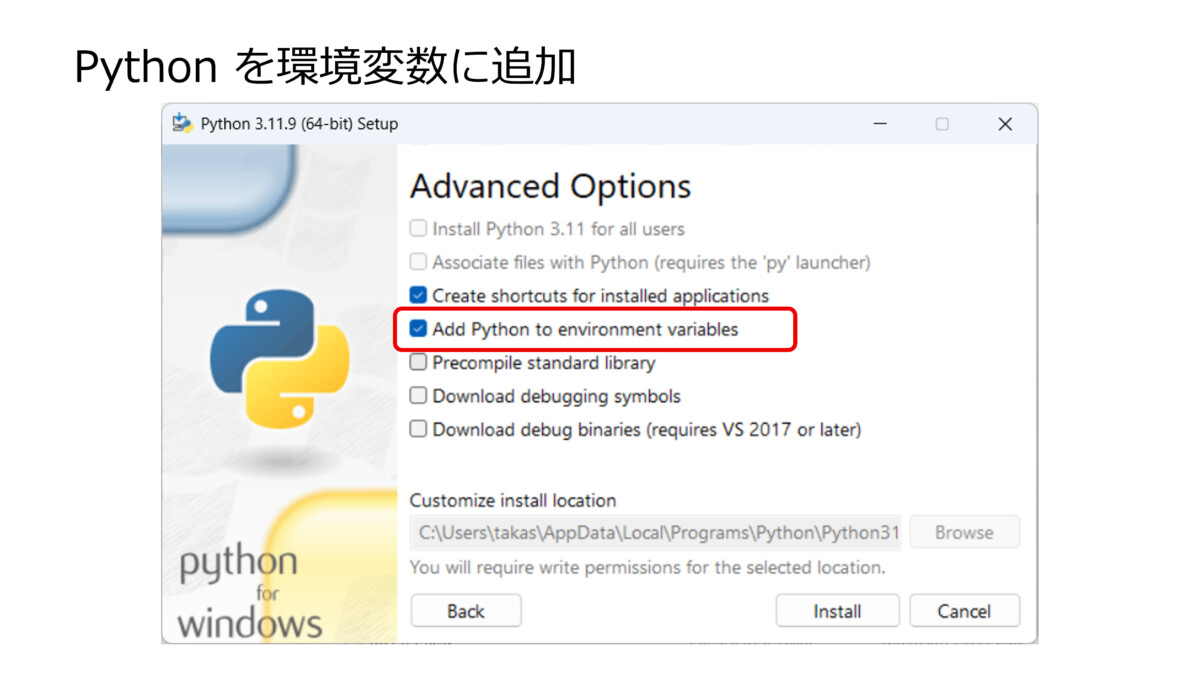Uncheck Create shortcuts for installed applications
Screen dimensions: 1200x675
coord(418,296)
